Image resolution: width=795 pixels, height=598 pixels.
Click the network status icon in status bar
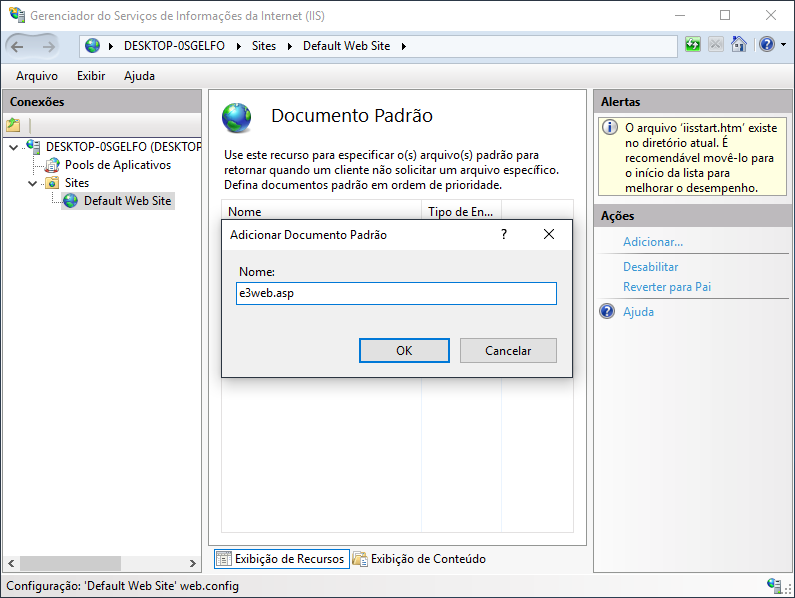[x=774, y=585]
